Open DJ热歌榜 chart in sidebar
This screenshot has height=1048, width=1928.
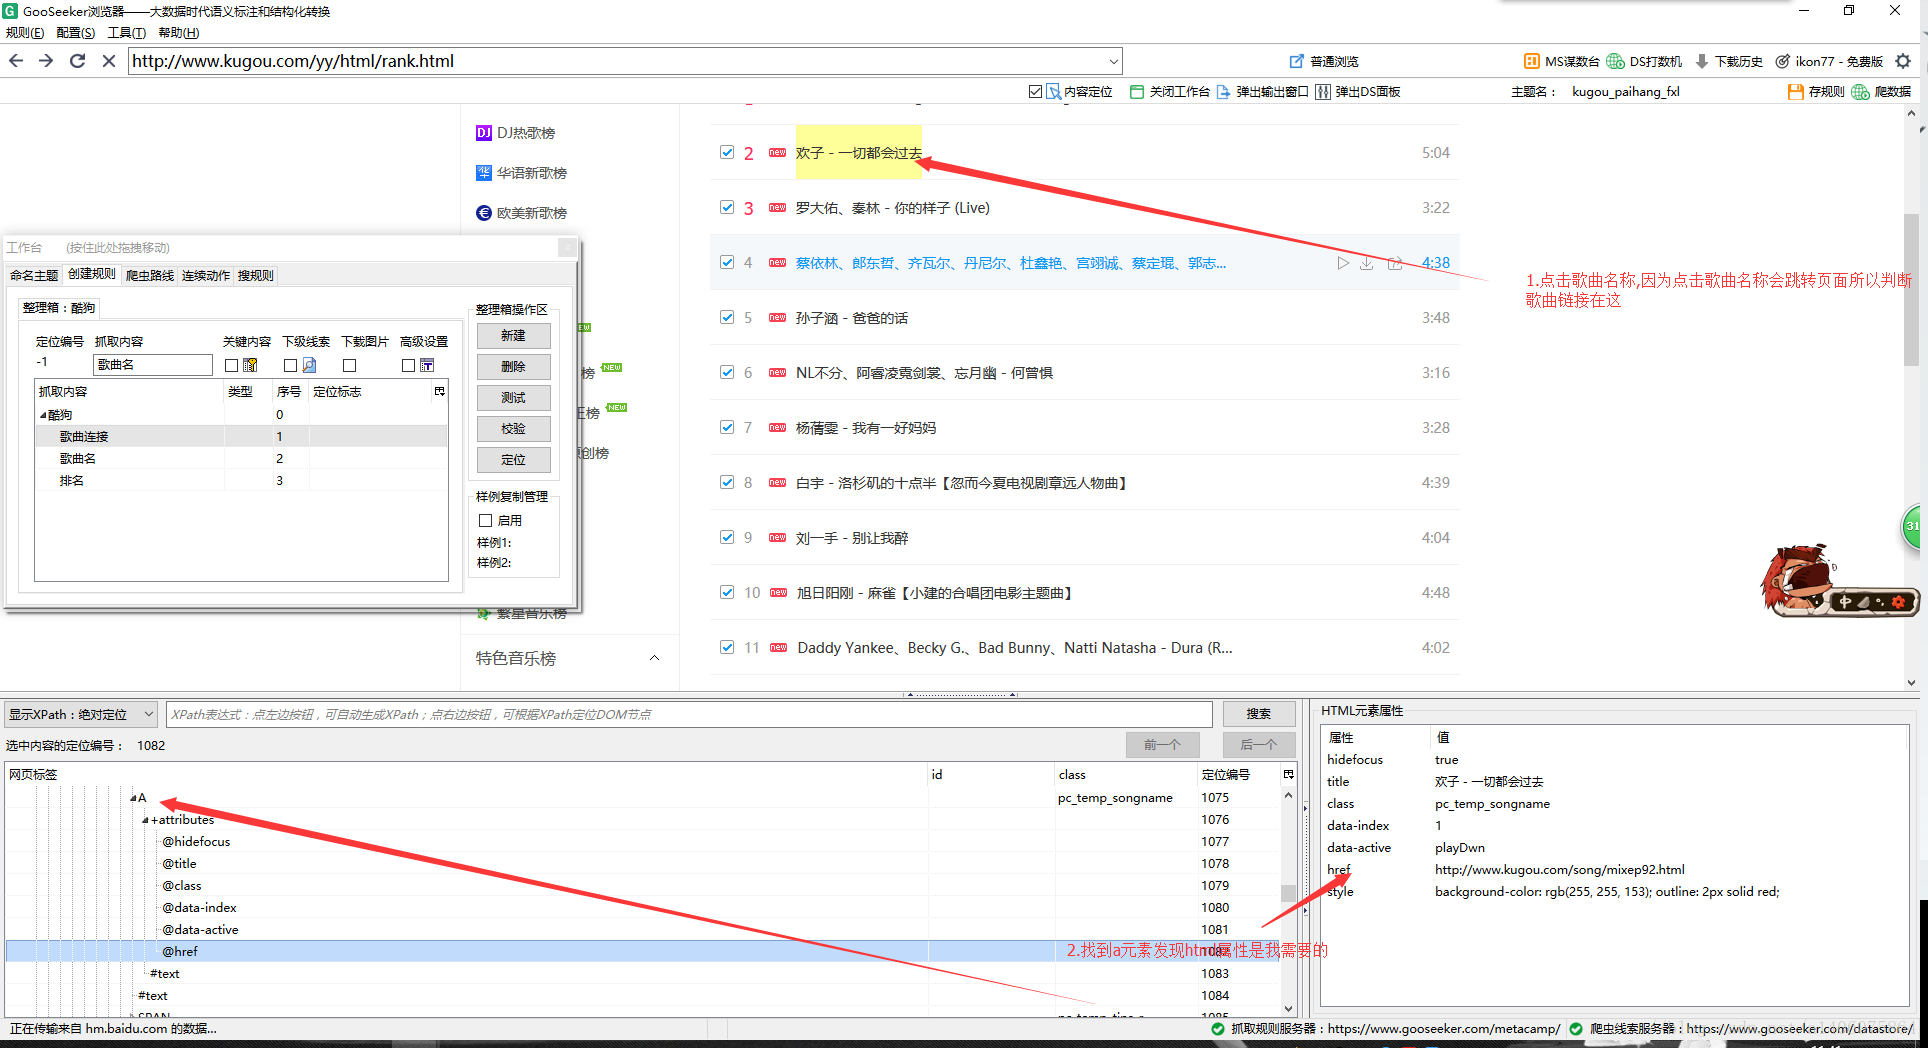point(515,133)
